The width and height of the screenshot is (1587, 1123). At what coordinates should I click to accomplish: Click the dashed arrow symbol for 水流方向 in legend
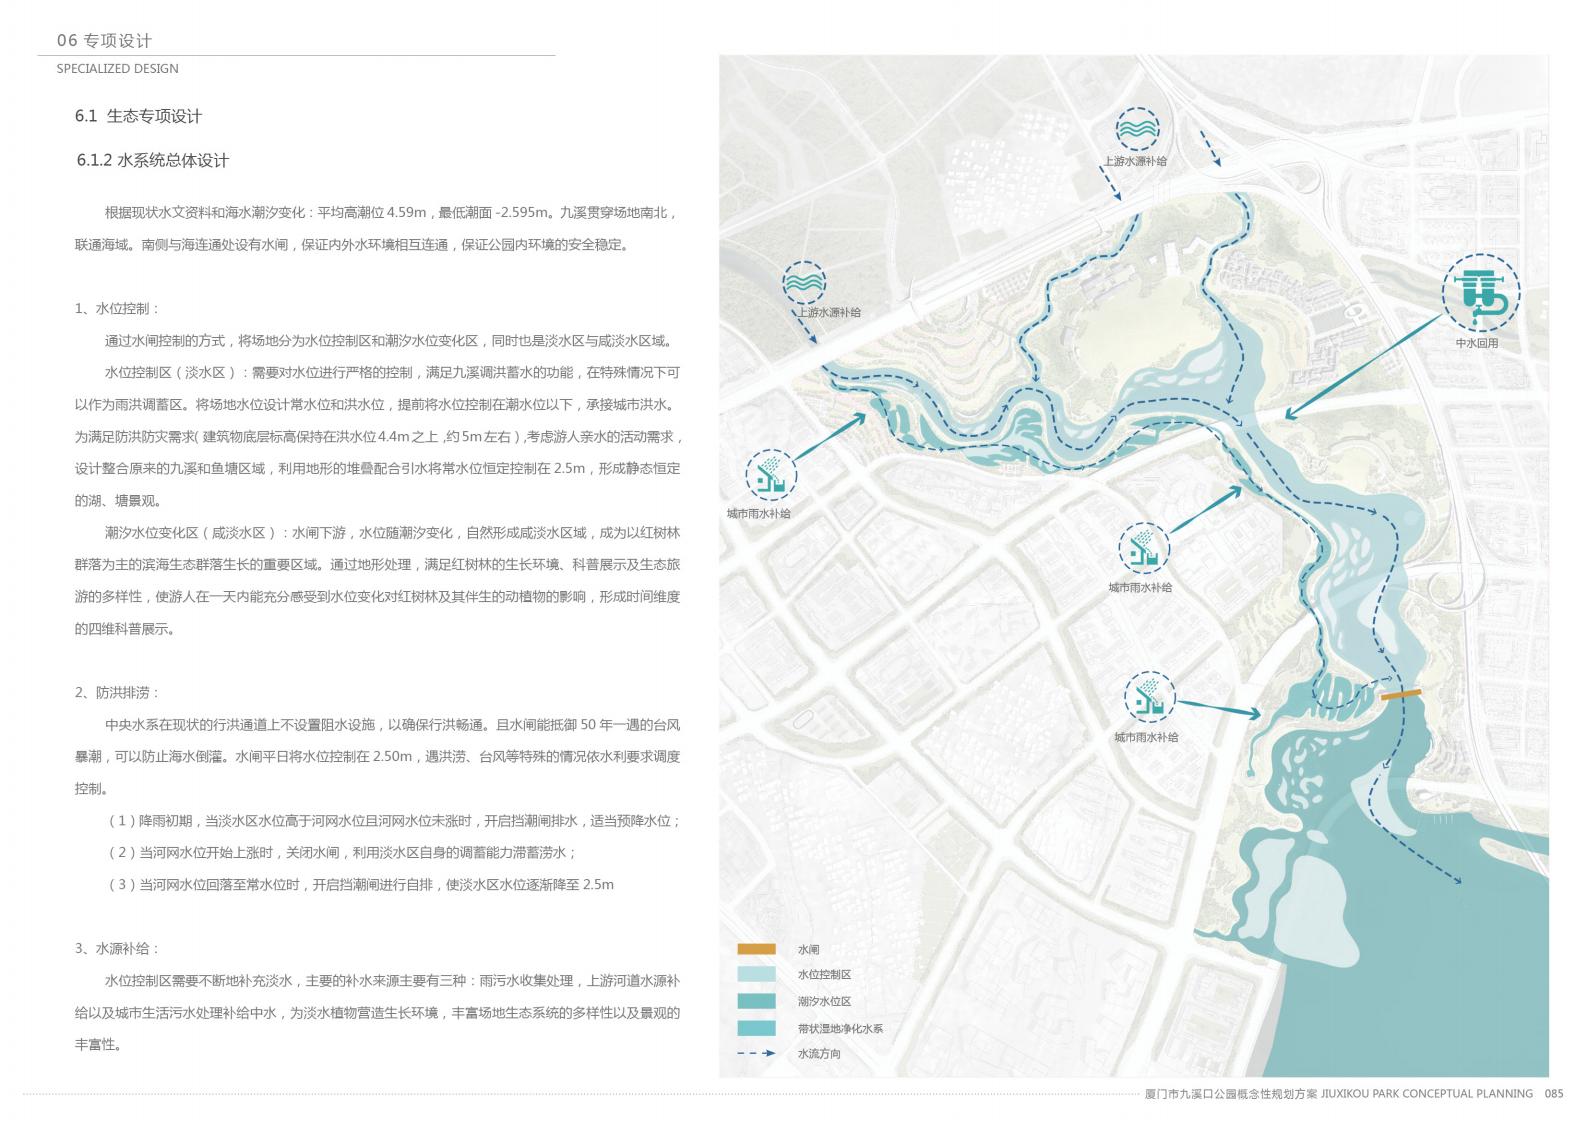click(x=757, y=1054)
